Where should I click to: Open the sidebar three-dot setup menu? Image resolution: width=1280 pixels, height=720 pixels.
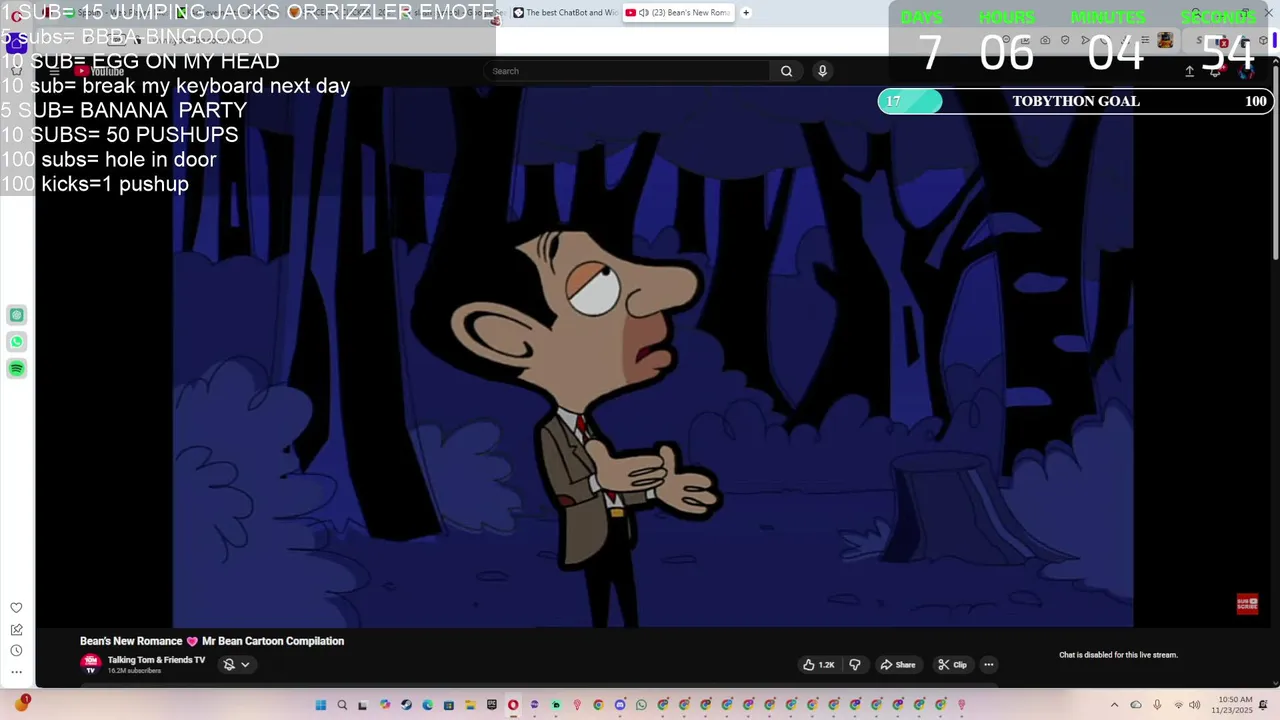16,672
